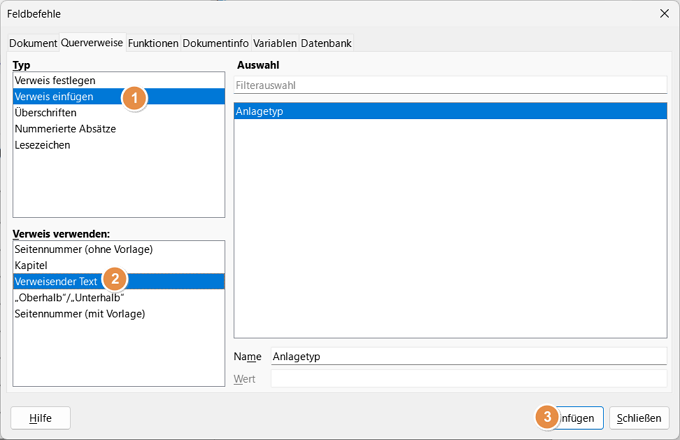The image size is (680, 440).
Task: Choose '„Oberhalb"/„Unterhalb"' reference format
Action: pyautogui.click(x=69, y=298)
